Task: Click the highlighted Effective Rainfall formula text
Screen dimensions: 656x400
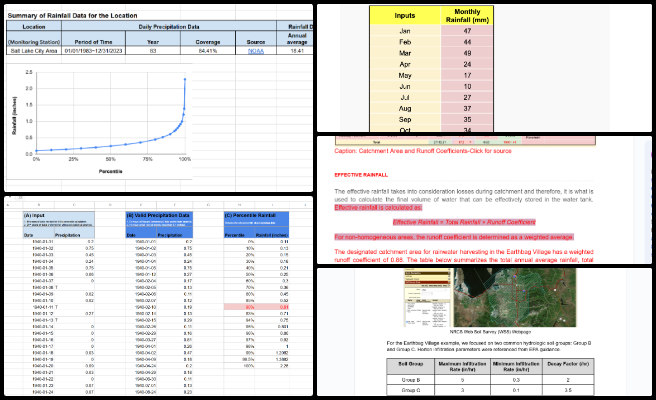Action: tap(464, 222)
